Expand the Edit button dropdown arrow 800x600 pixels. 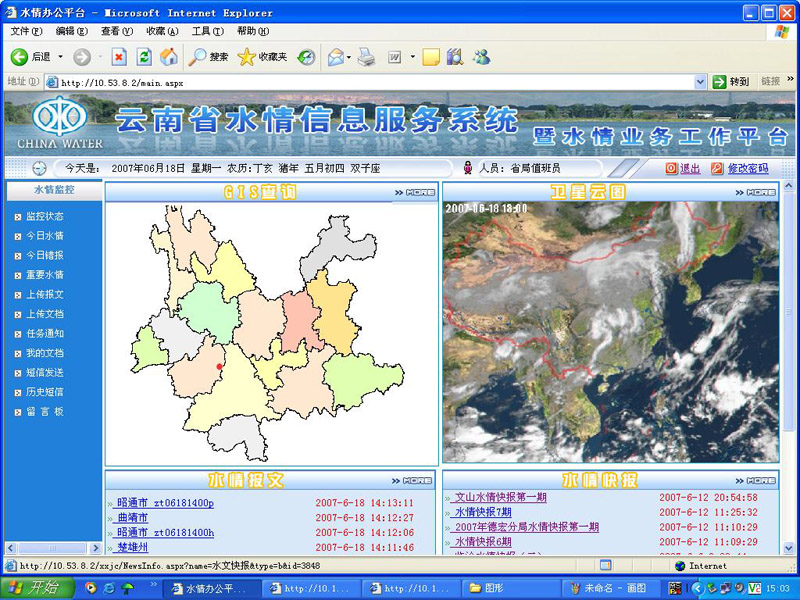coord(412,57)
